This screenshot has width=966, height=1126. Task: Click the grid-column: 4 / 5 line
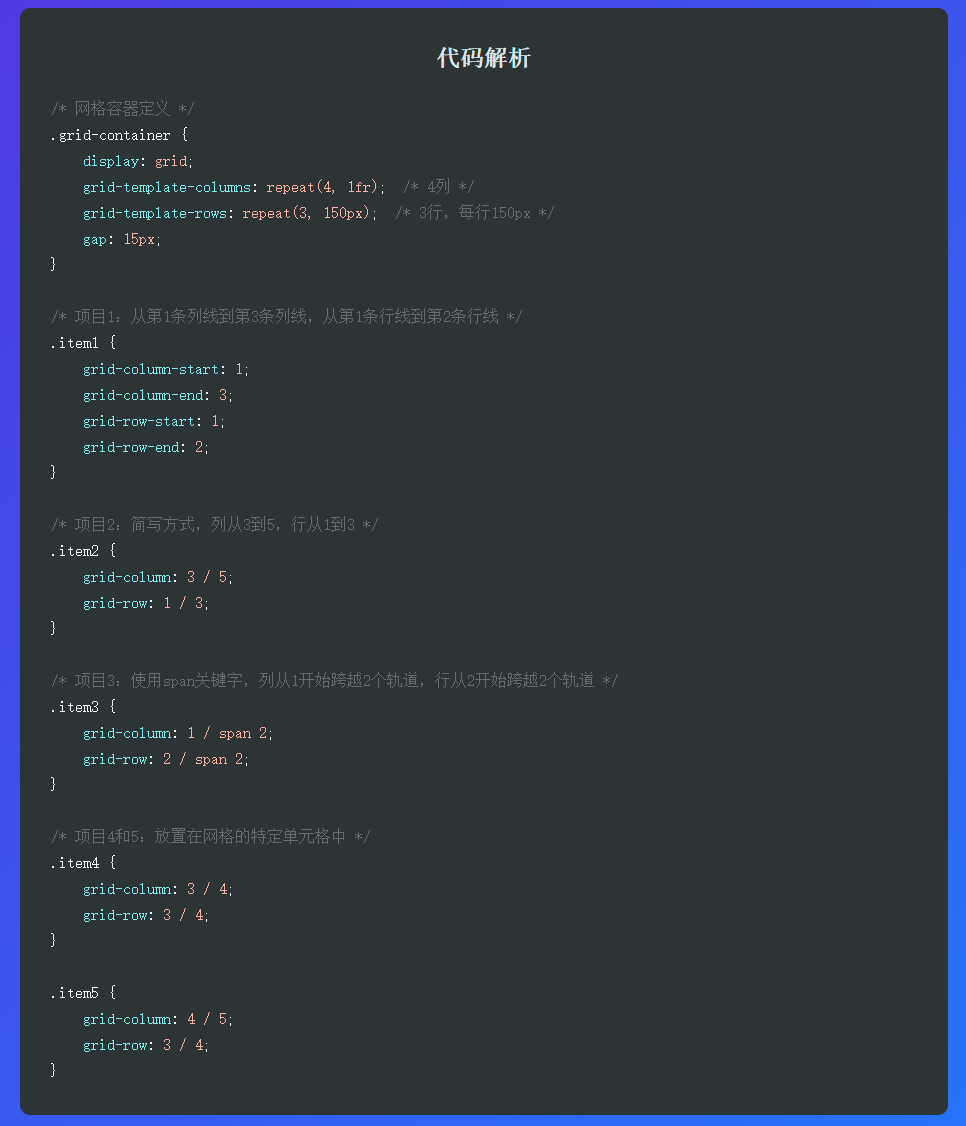[158, 1019]
